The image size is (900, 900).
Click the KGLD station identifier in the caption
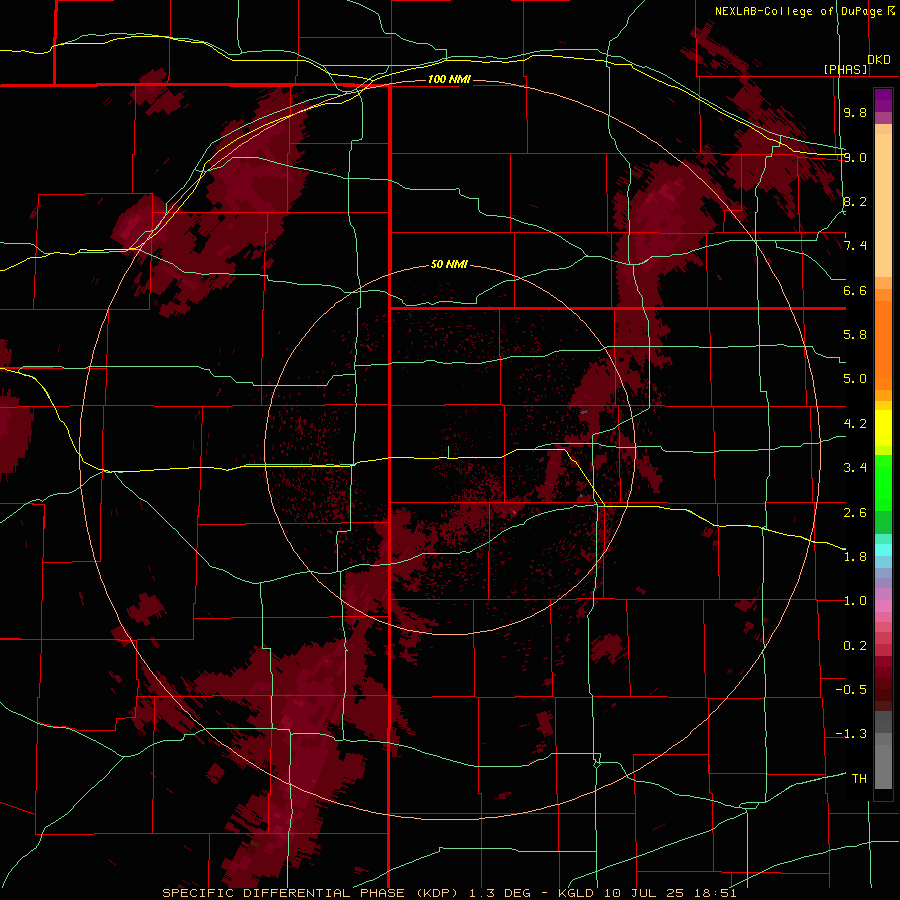pos(577,893)
